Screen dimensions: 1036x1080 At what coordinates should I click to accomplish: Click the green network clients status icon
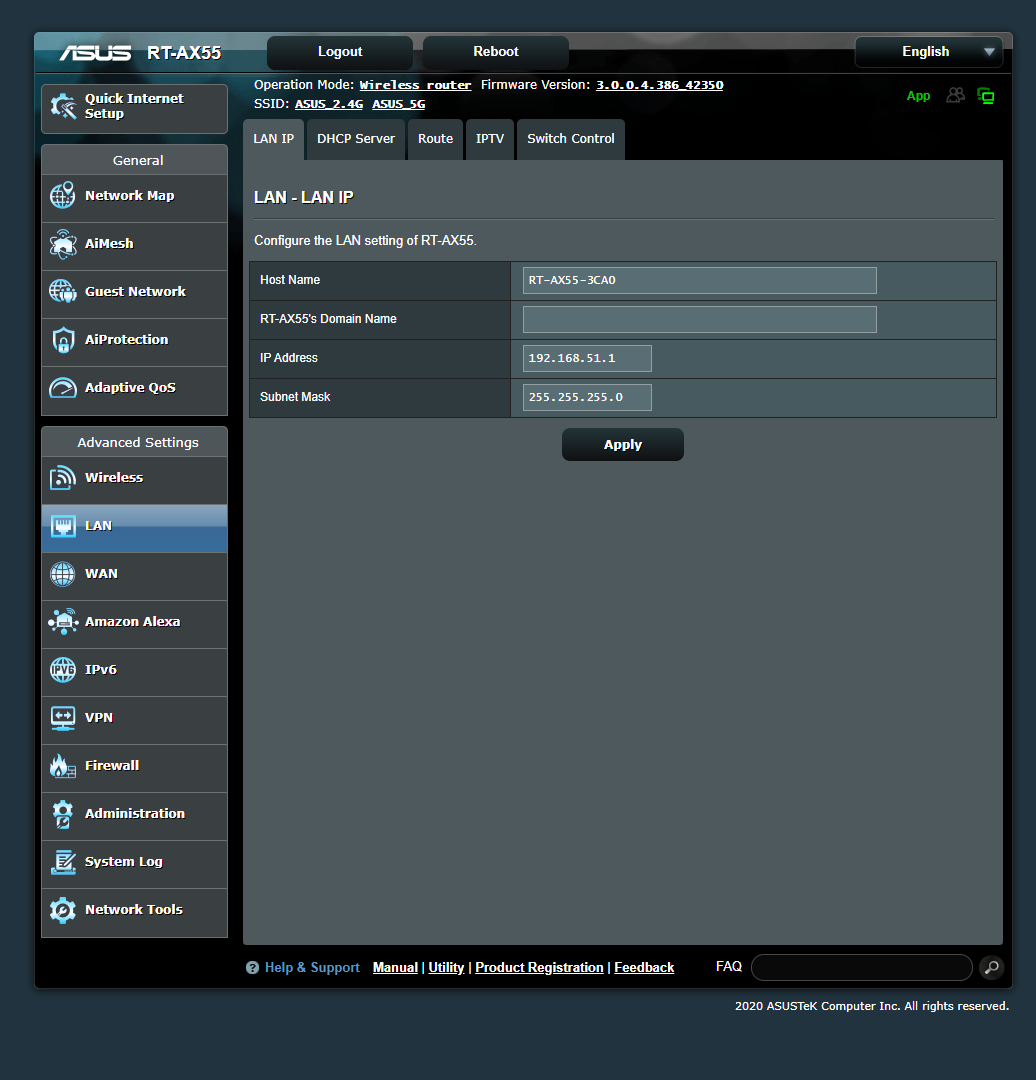pyautogui.click(x=986, y=96)
